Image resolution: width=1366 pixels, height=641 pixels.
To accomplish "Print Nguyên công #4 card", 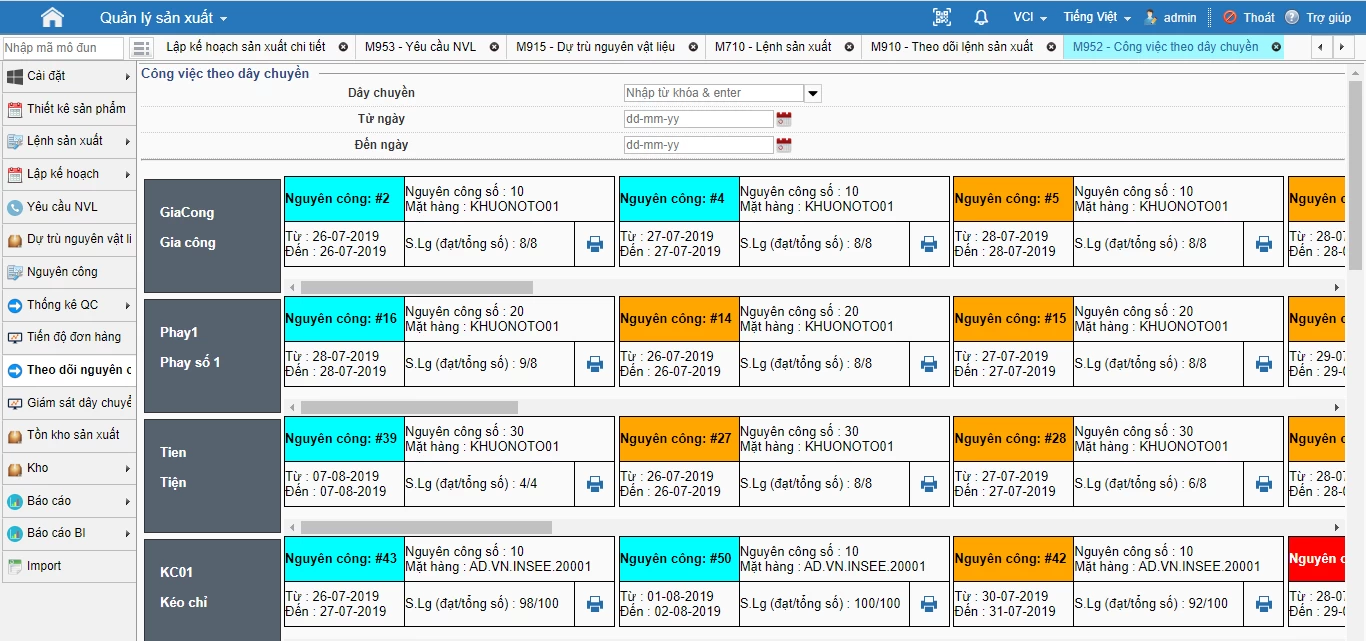I will [x=929, y=243].
